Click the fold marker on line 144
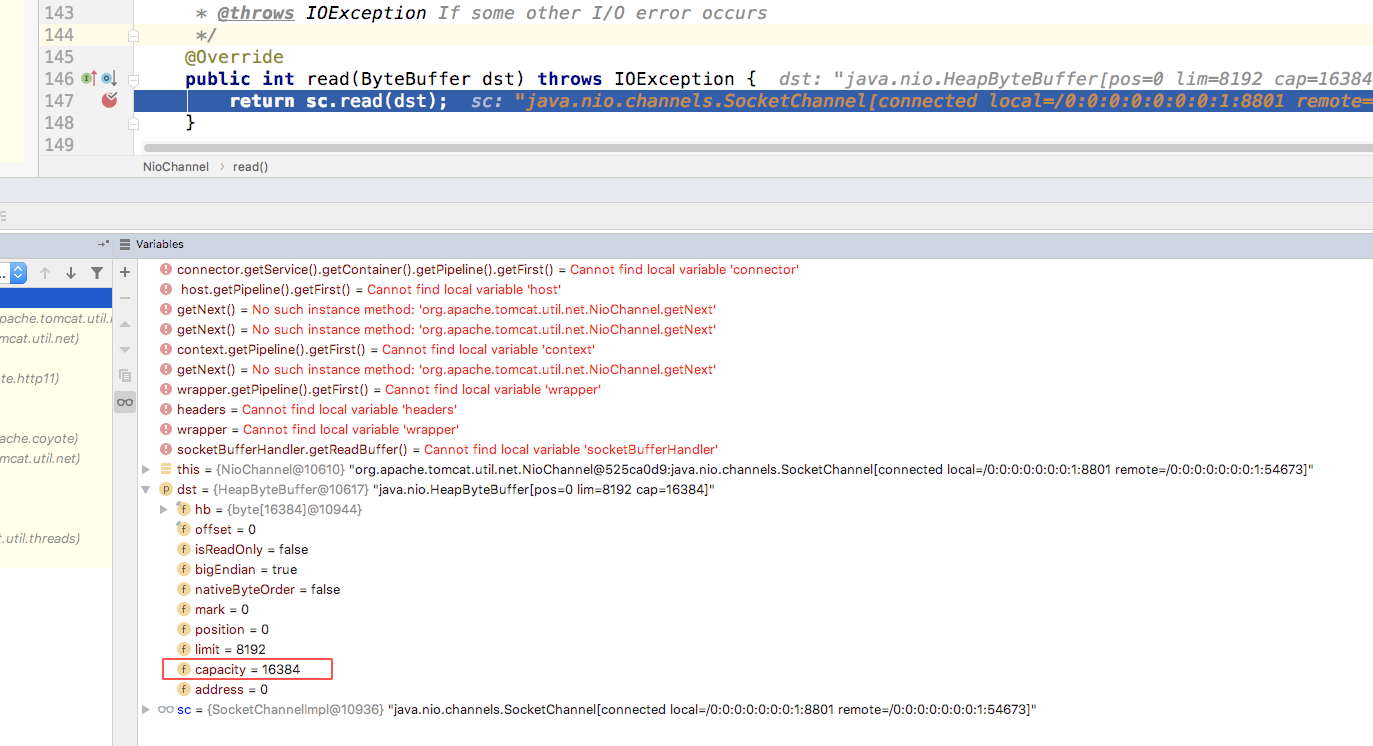Viewport: 1373px width, 746px height. pos(133,35)
